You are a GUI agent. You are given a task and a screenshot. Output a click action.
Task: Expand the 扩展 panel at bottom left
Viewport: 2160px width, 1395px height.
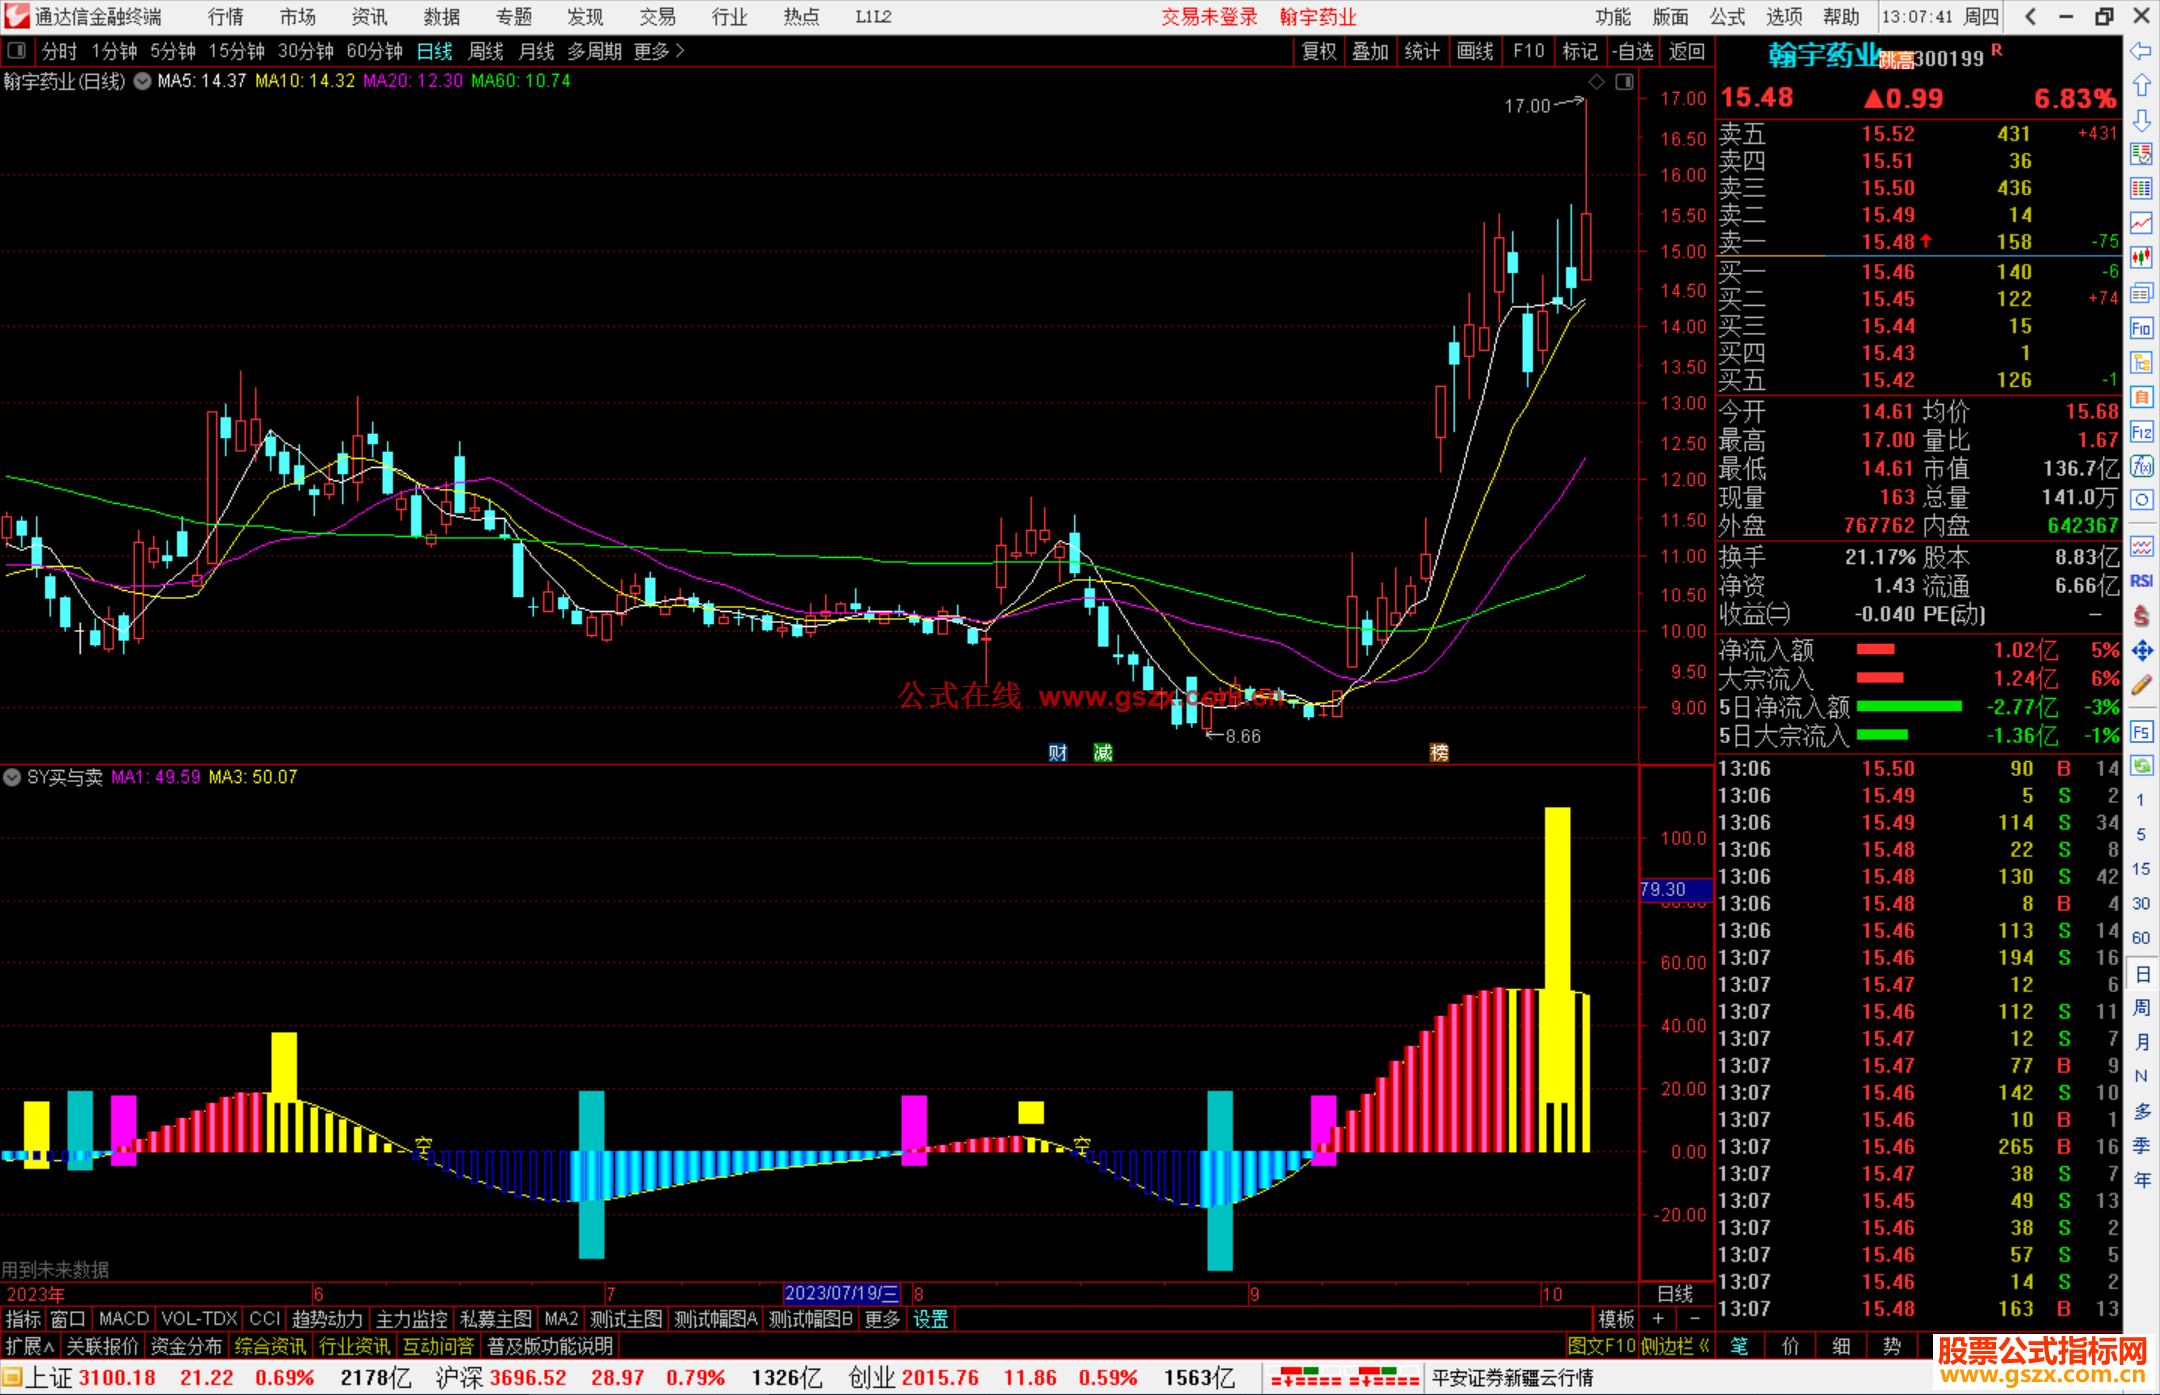29,1346
